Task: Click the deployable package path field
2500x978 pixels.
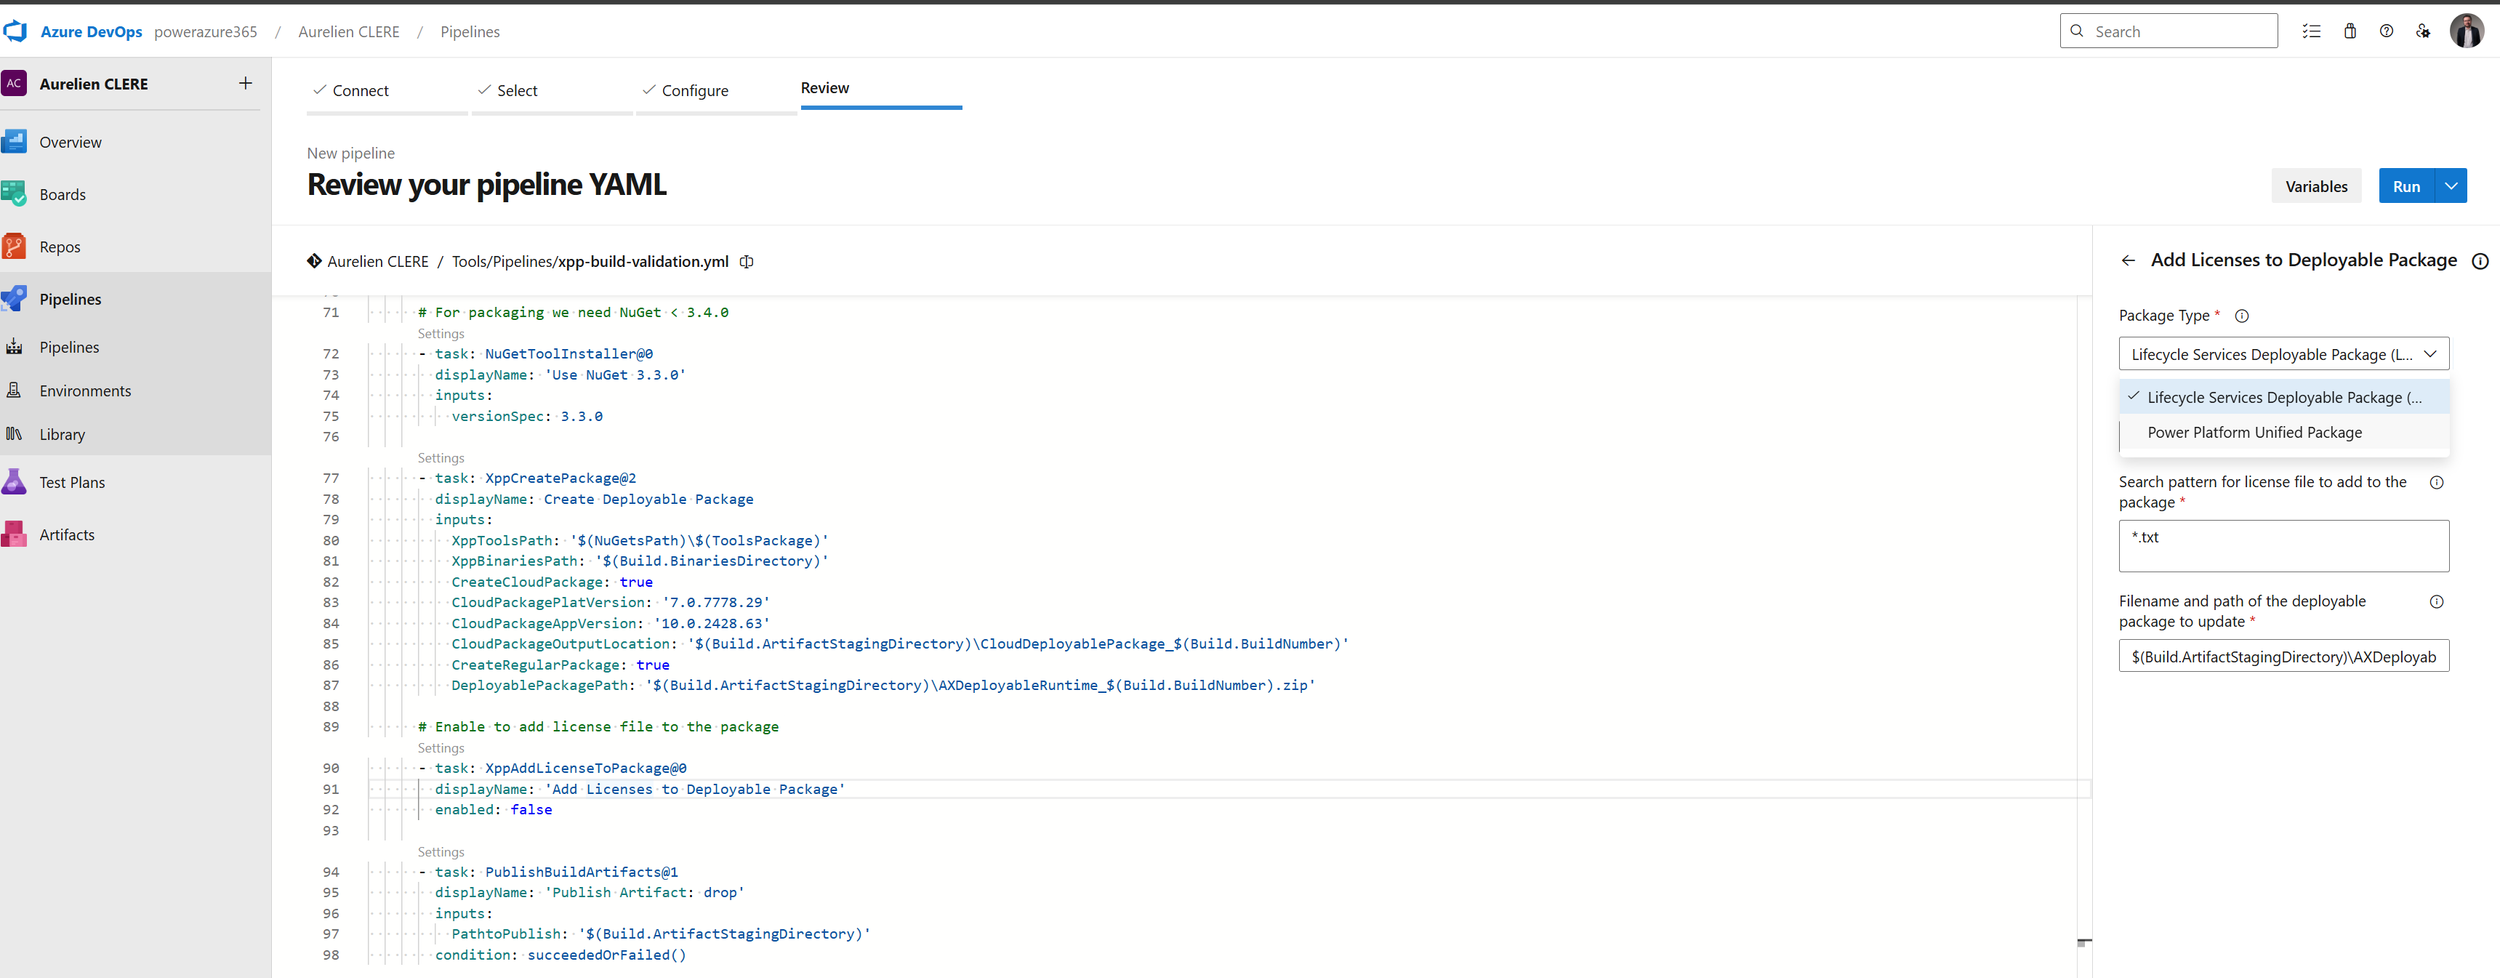Action: [2283, 656]
